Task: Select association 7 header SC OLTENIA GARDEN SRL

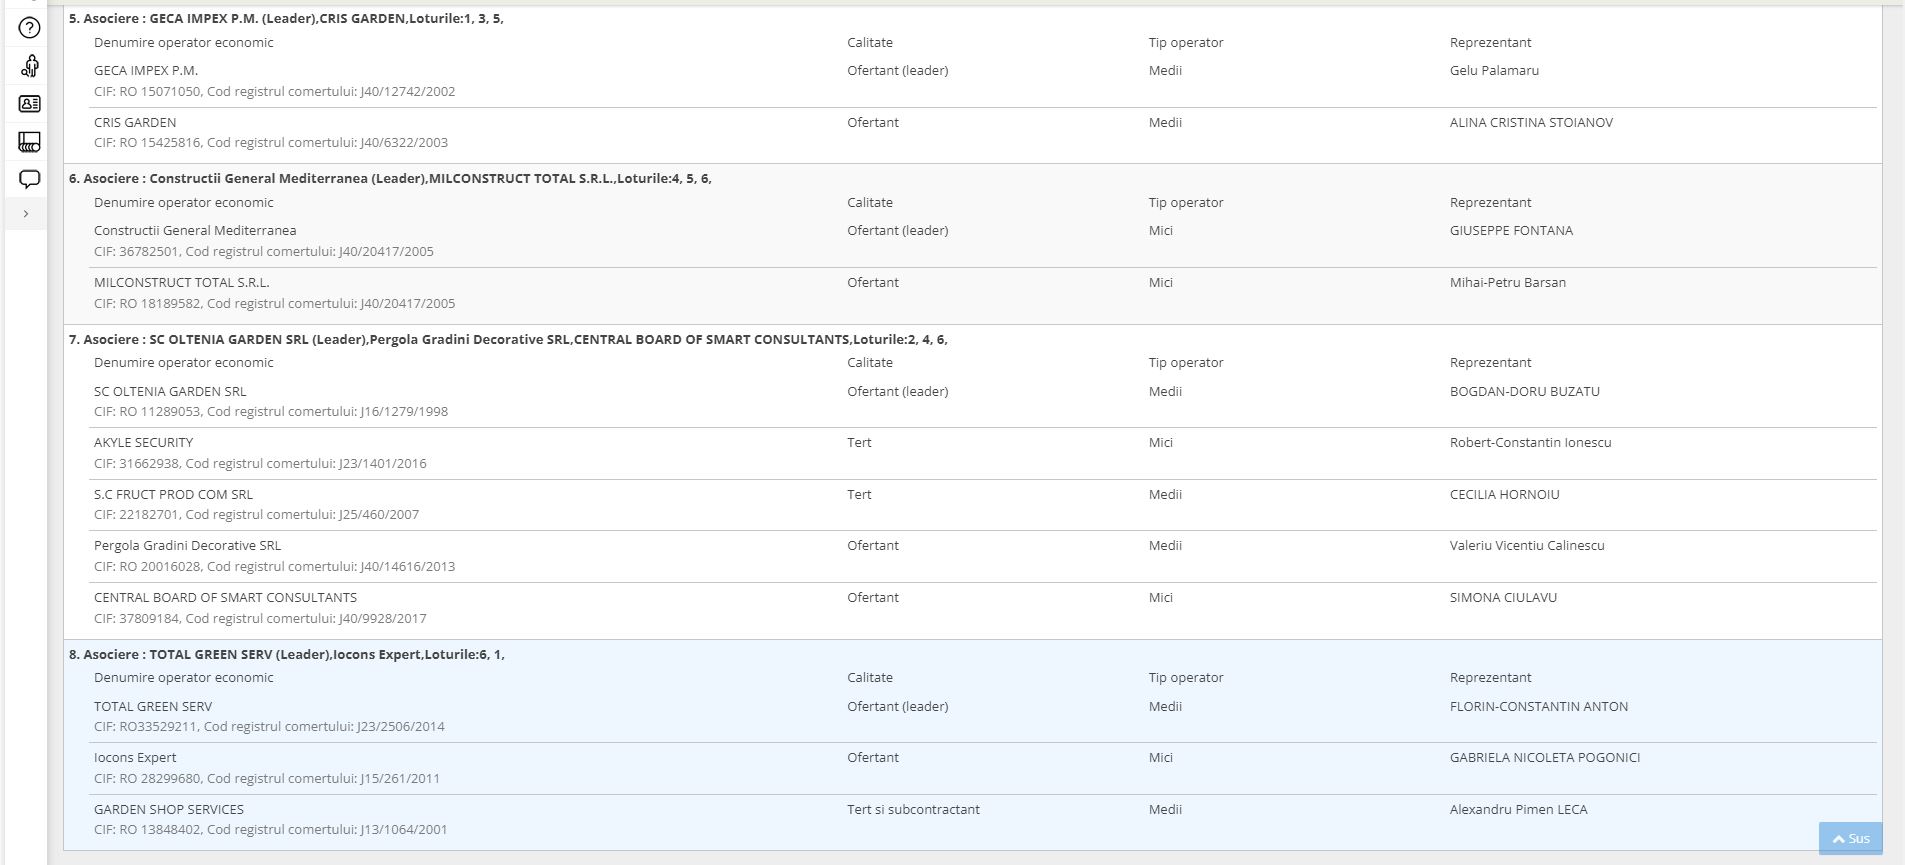Action: (x=508, y=339)
